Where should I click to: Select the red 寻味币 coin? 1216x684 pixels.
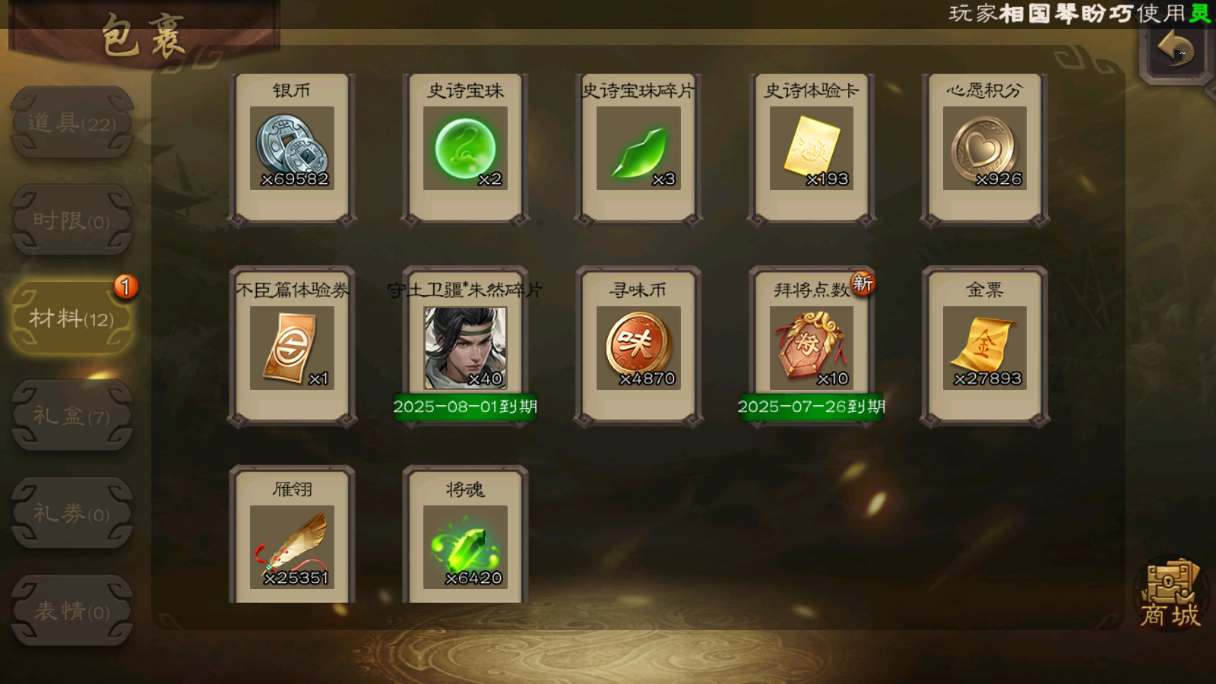(x=638, y=348)
